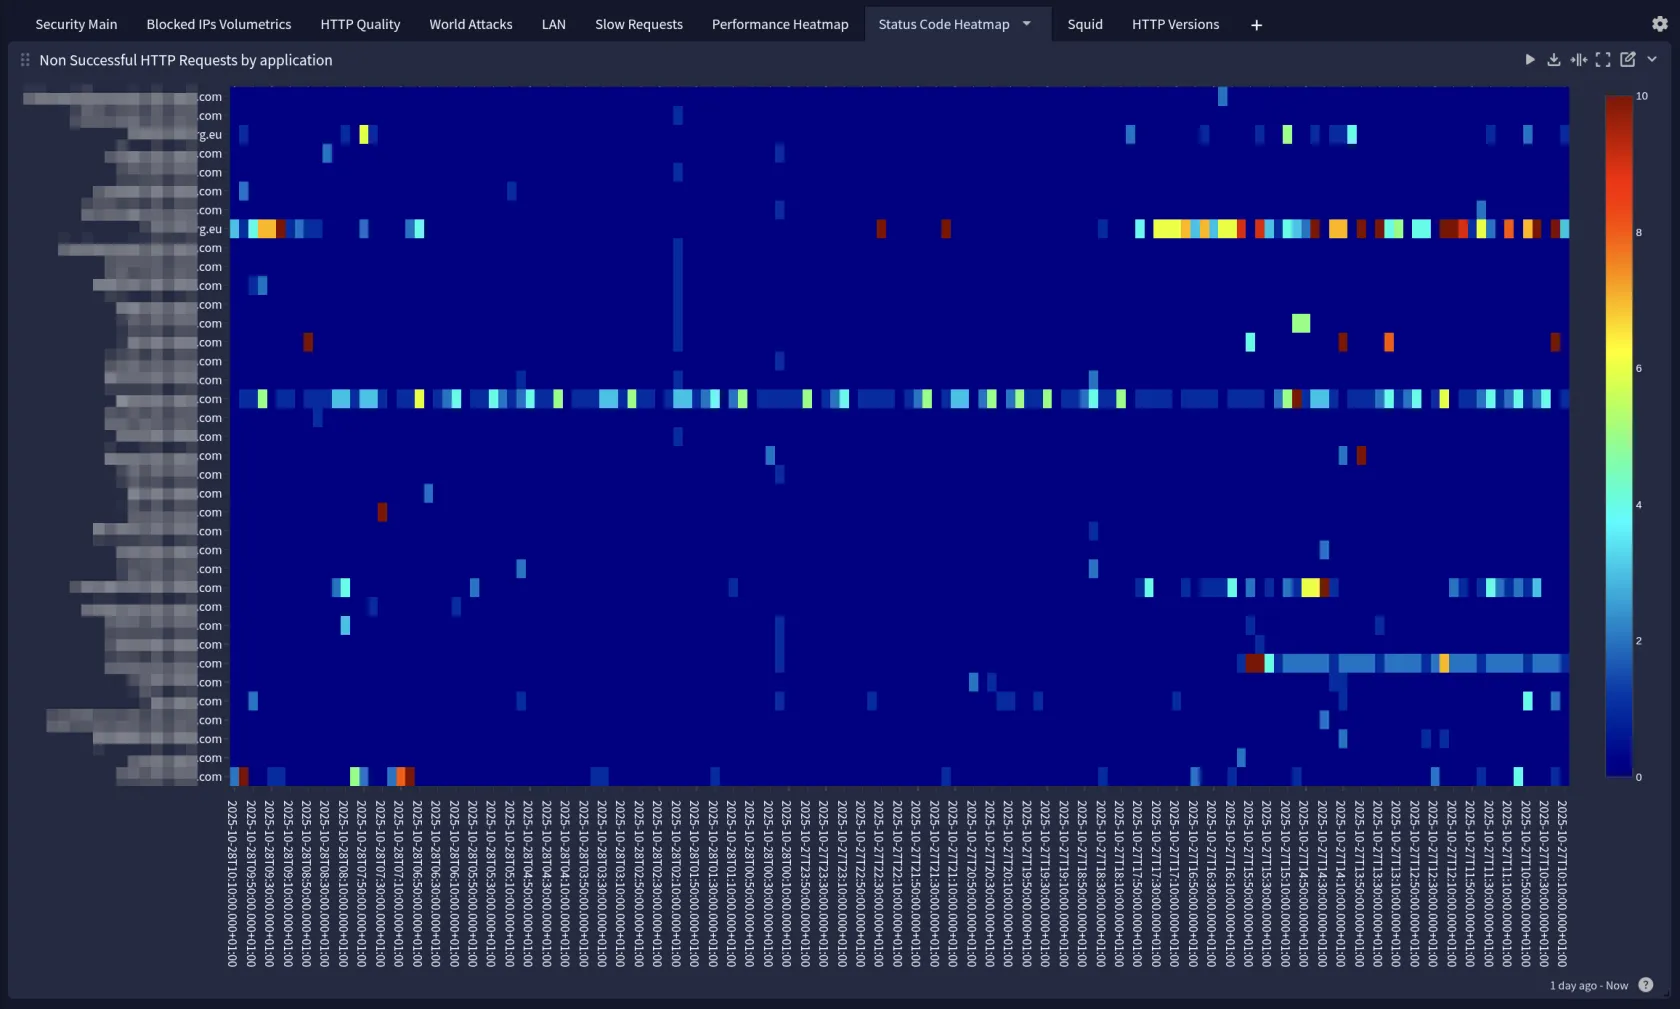Open the panel edit pencil icon
The image size is (1680, 1009).
tap(1628, 60)
